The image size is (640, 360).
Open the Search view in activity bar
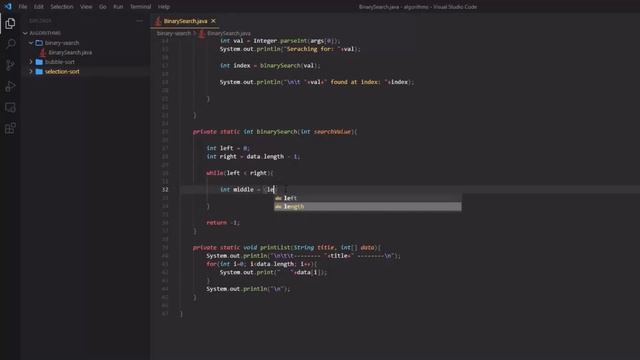(10, 44)
